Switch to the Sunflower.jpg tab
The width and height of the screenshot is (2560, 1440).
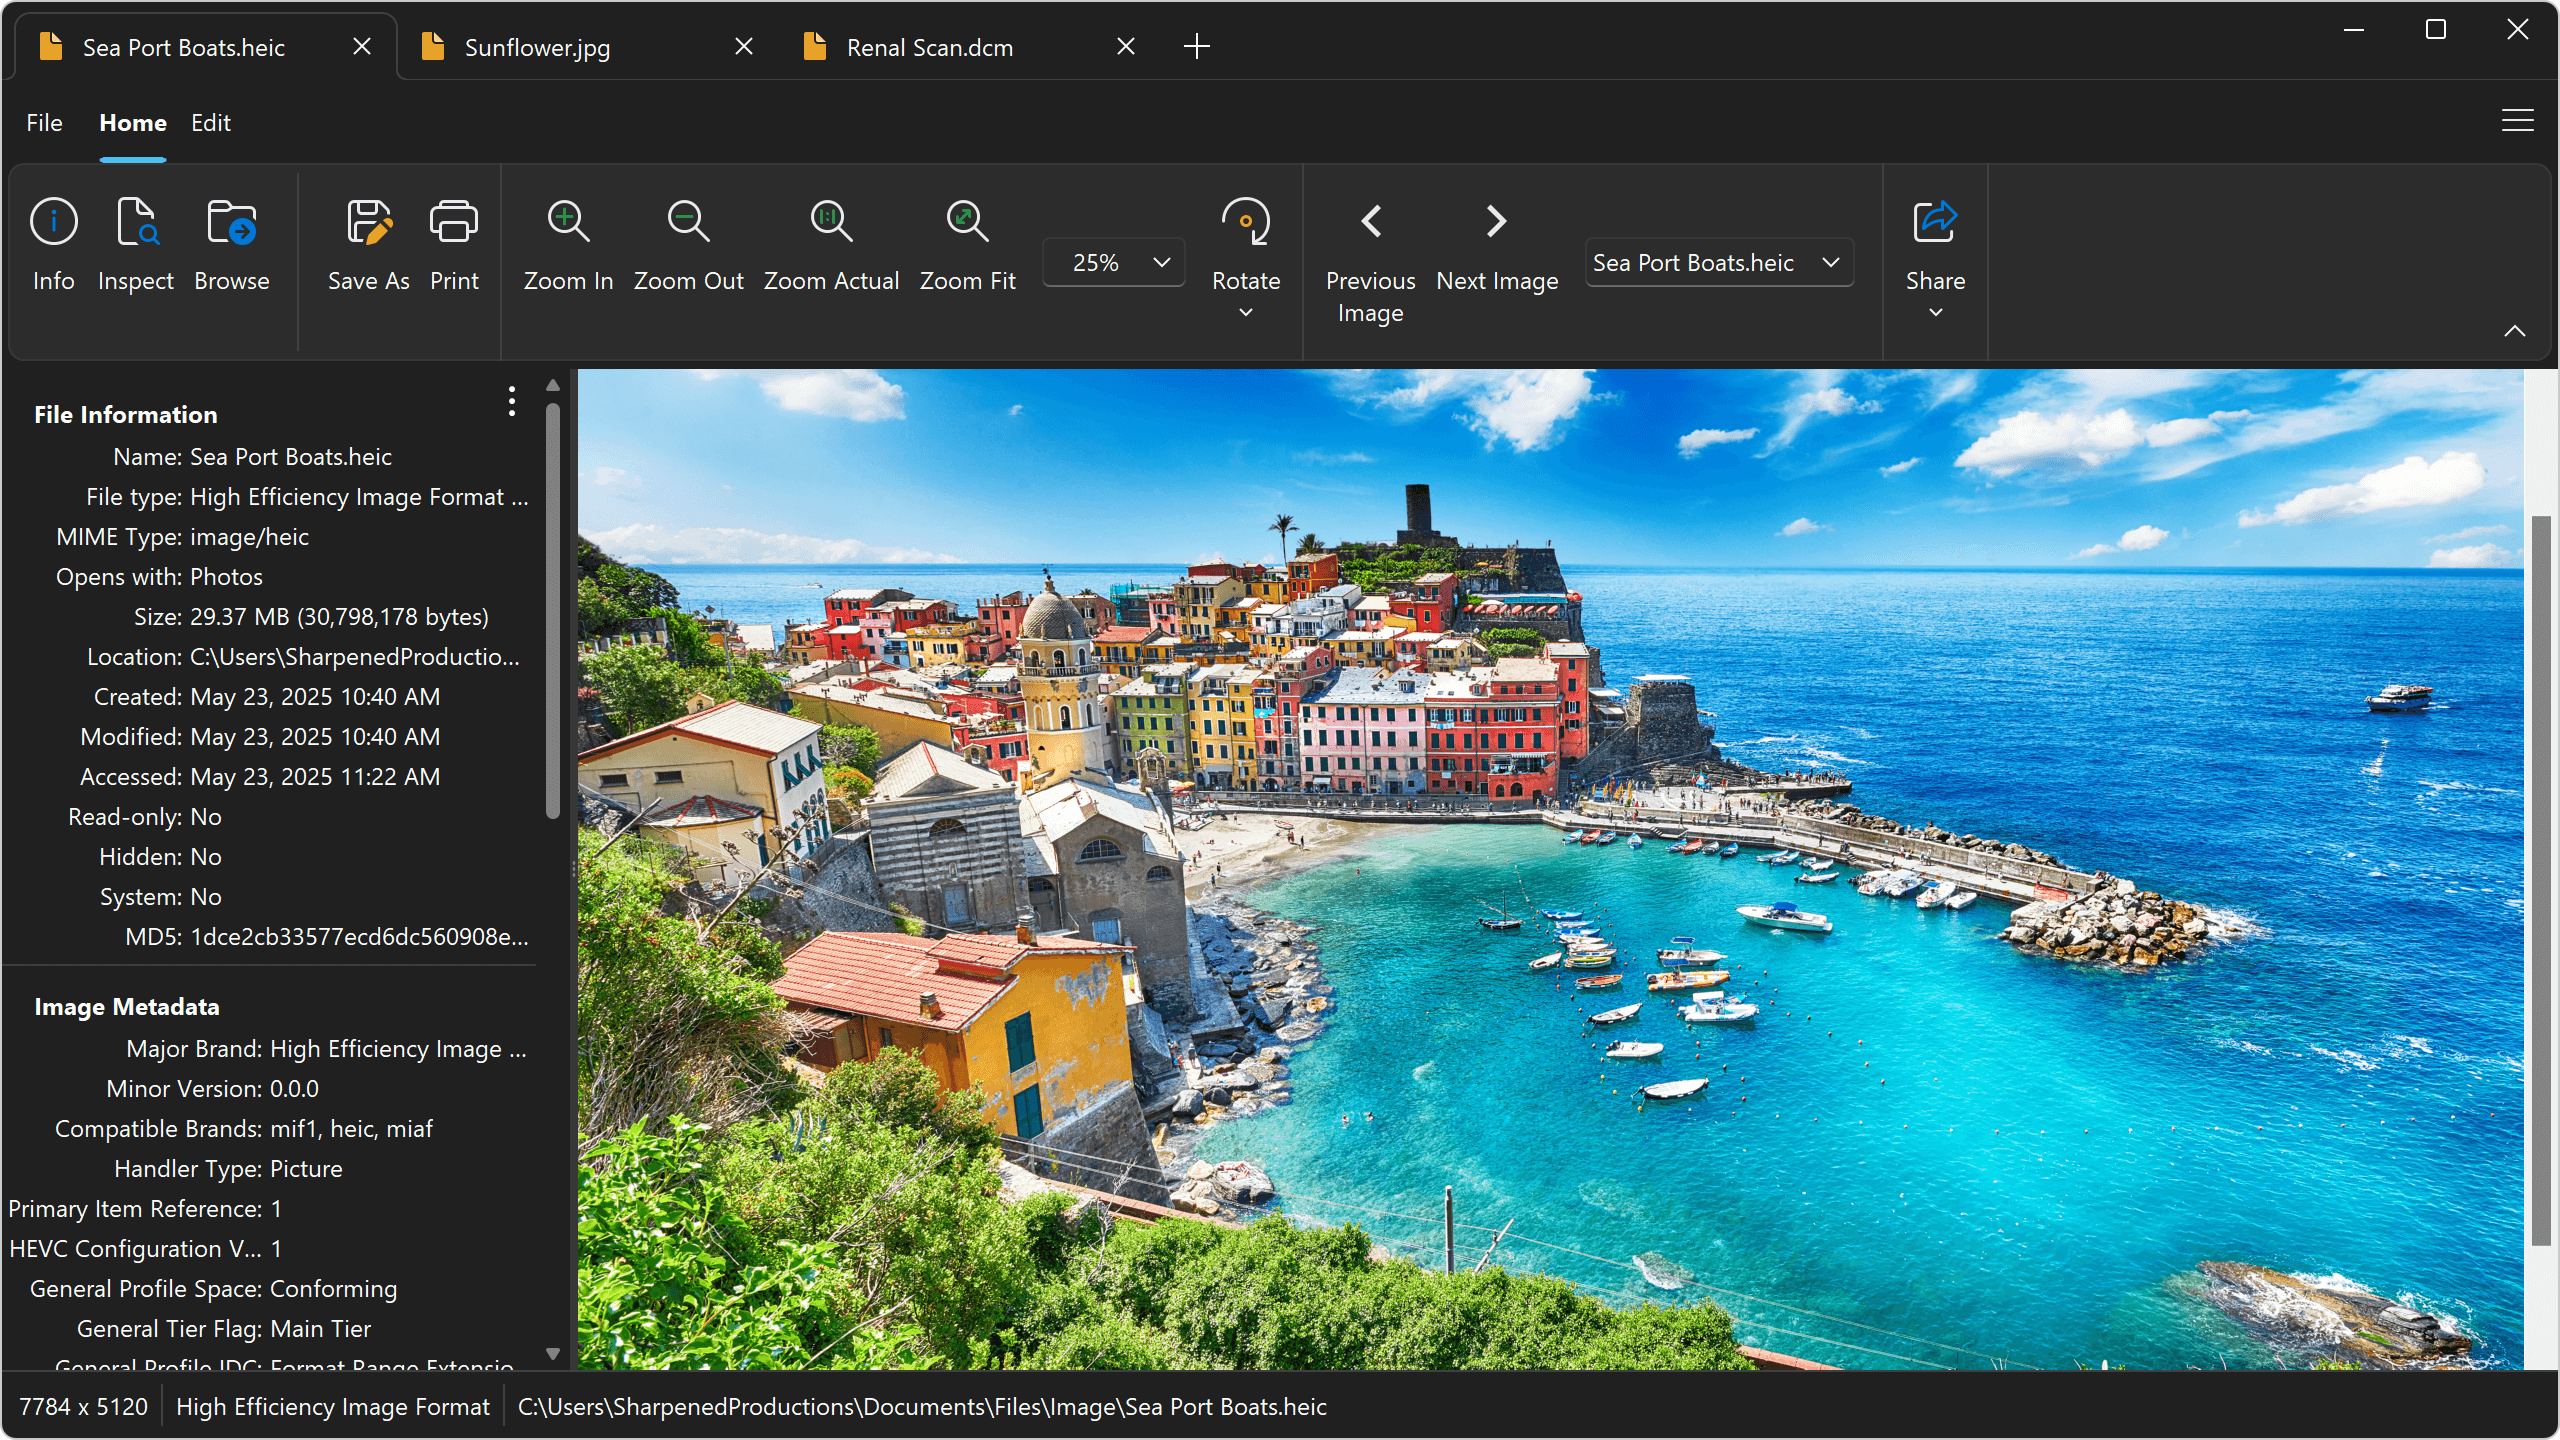click(537, 47)
